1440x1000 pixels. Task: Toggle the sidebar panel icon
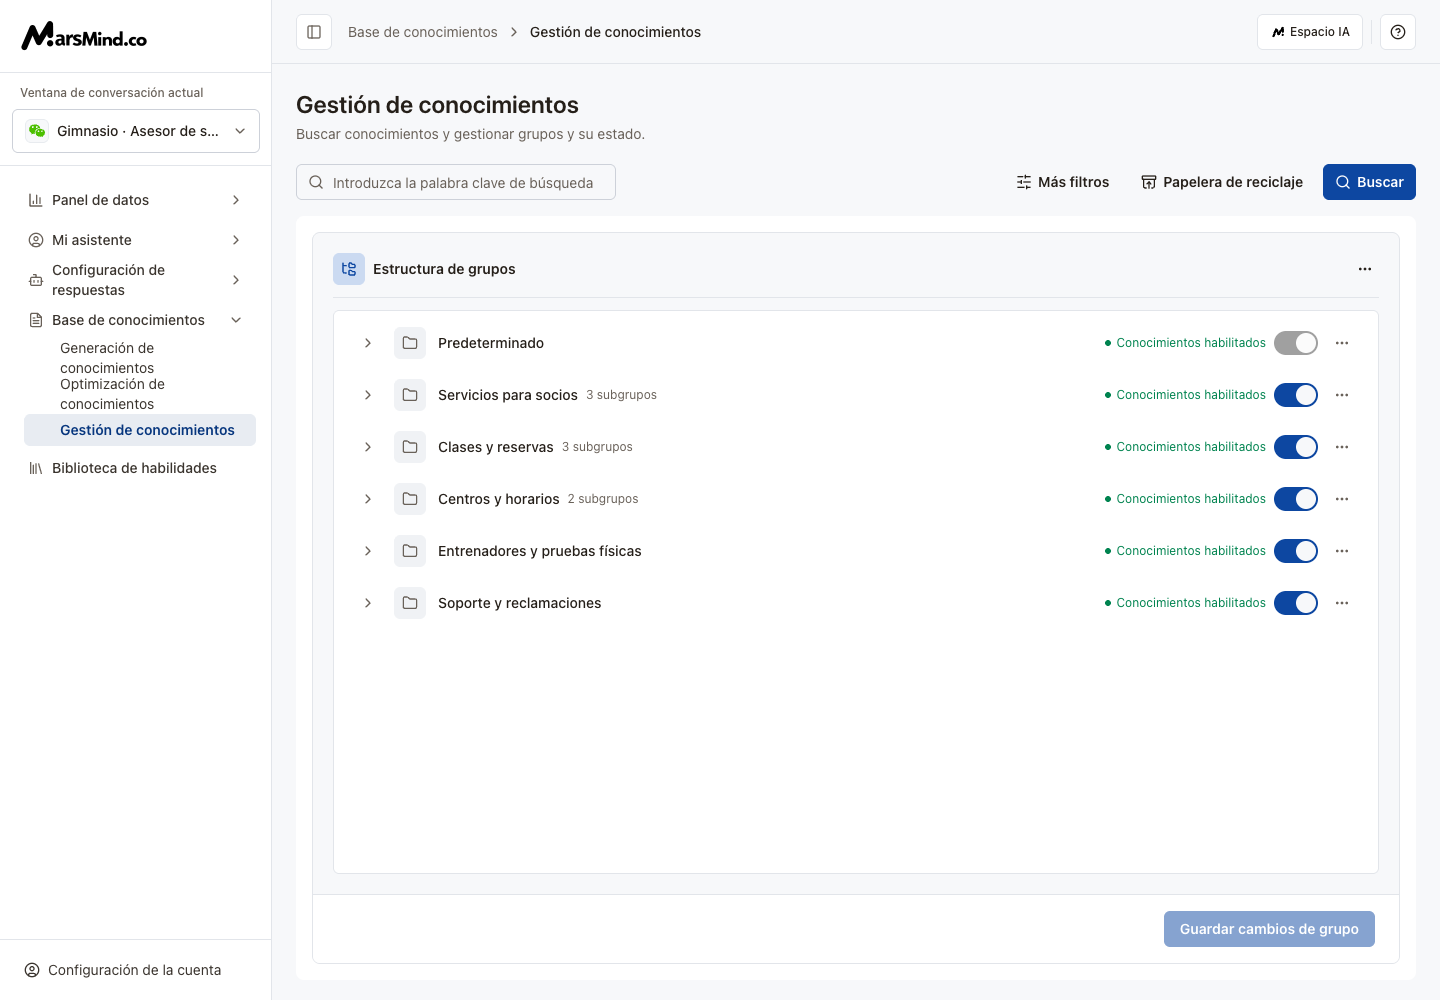314,32
